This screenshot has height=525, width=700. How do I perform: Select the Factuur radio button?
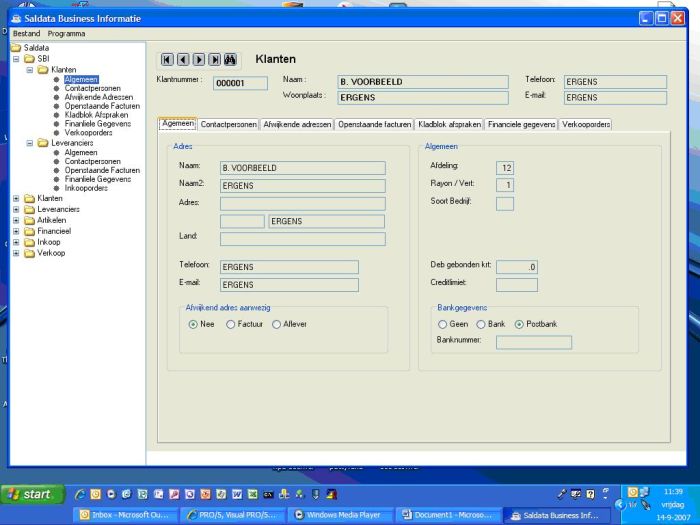point(231,324)
